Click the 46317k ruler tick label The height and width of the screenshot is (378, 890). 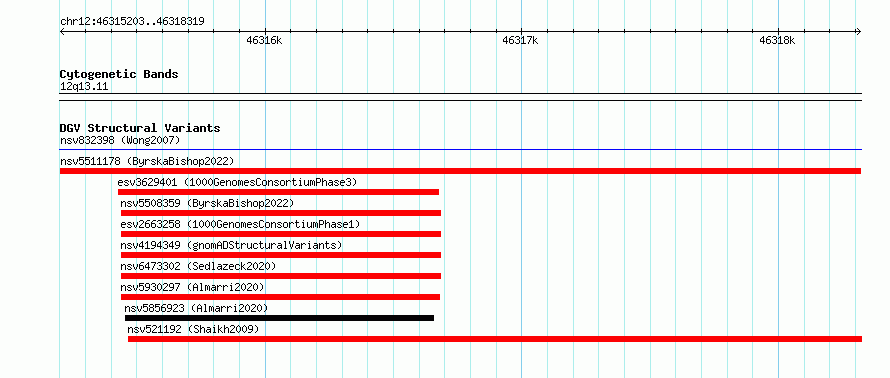pos(520,40)
